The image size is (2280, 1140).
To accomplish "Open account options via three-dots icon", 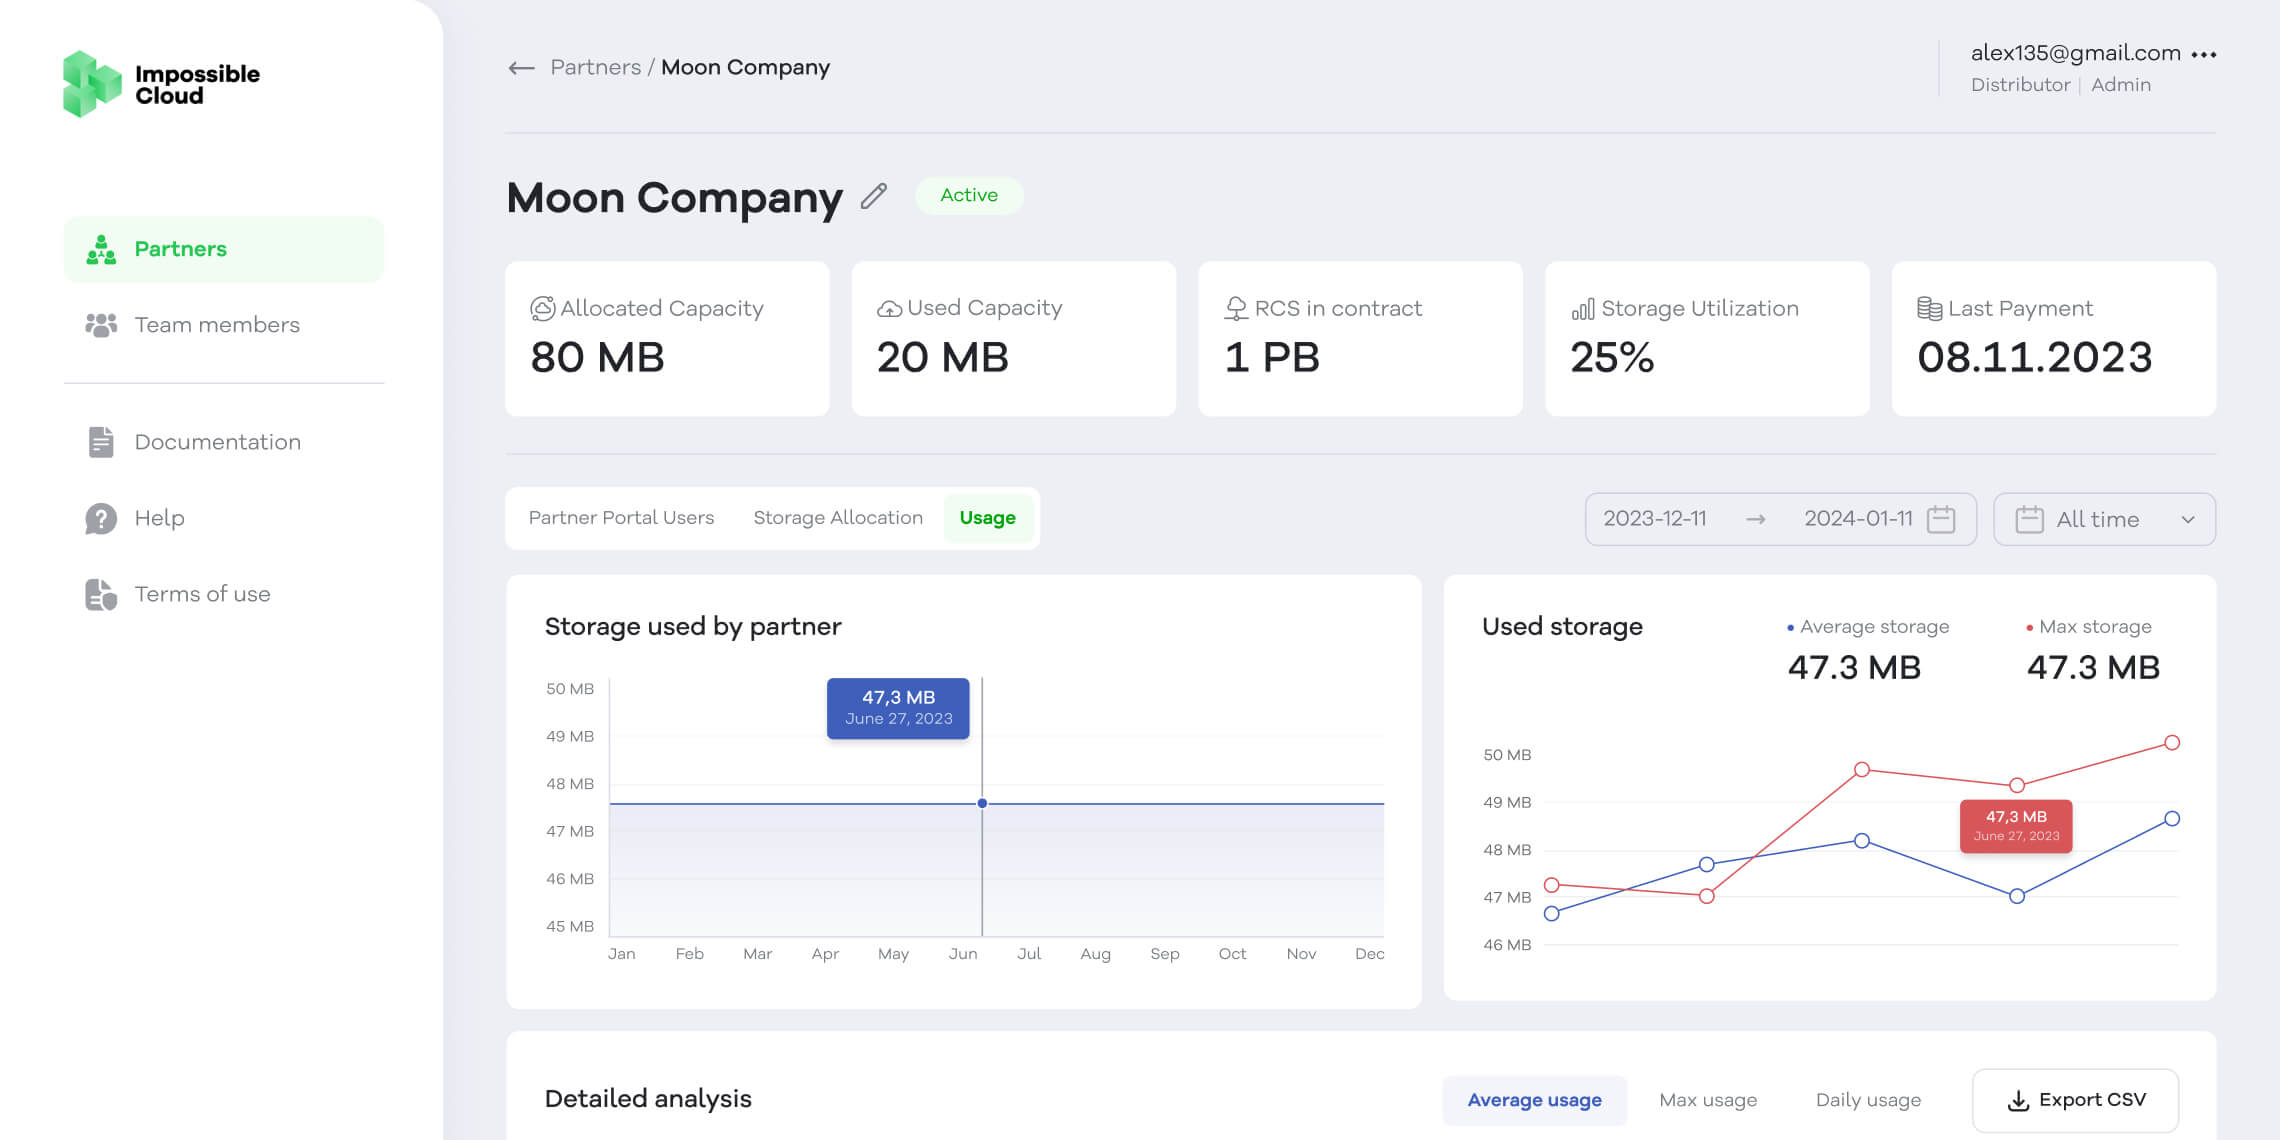I will click(2204, 55).
